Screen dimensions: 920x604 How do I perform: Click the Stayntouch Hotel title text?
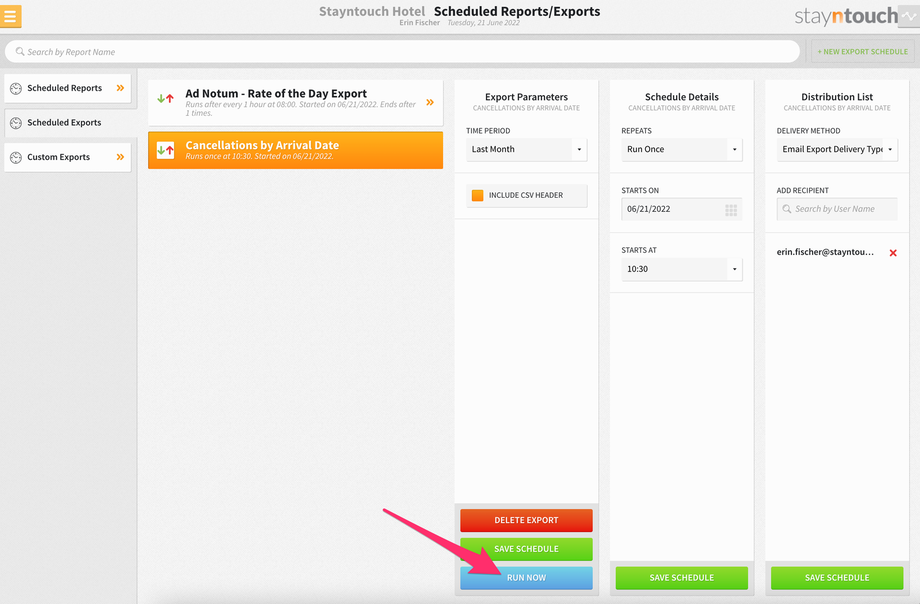pos(372,12)
